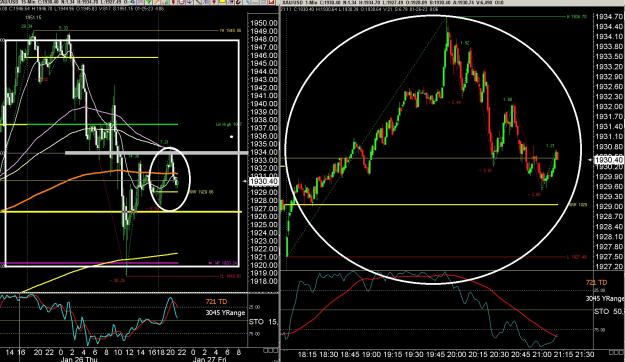
Task: Click the red square toolbar icon at the toolbar's end
Action: tap(271, 2)
